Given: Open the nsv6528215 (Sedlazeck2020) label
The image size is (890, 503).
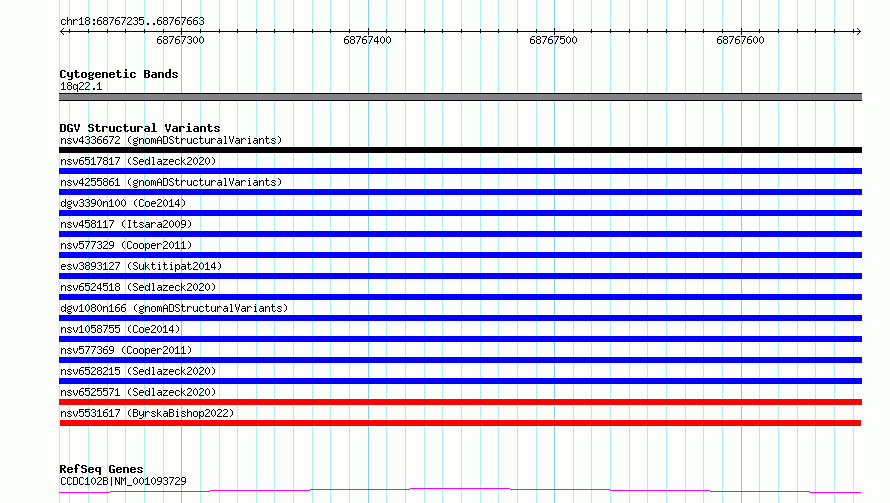Looking at the screenshot, I should coord(138,371).
